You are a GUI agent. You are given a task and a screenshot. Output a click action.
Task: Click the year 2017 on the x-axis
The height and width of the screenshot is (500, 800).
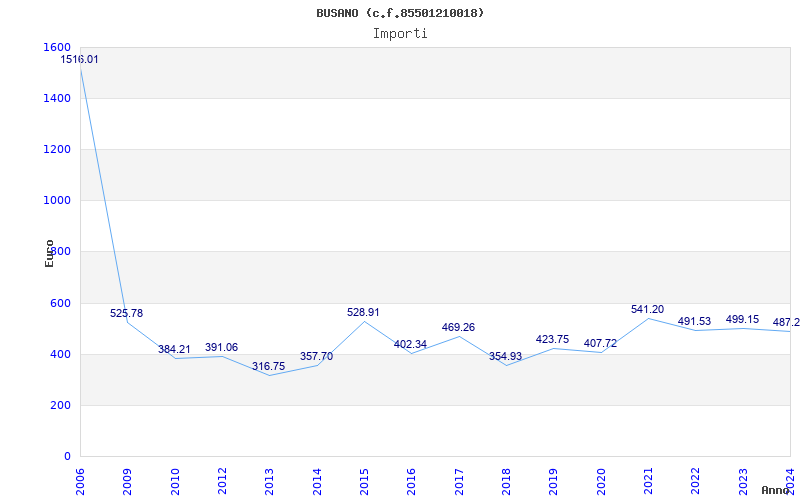coord(459,480)
